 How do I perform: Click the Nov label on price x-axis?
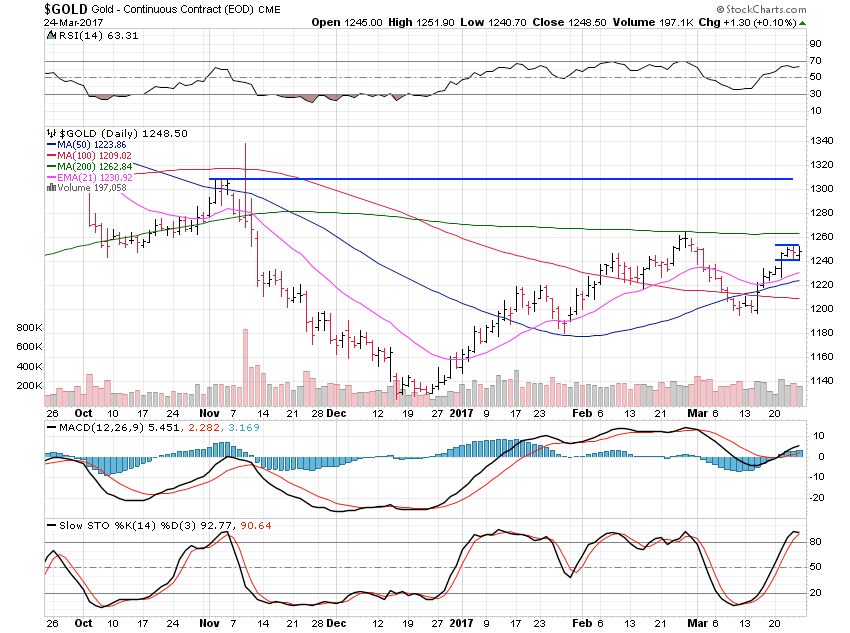pyautogui.click(x=208, y=411)
